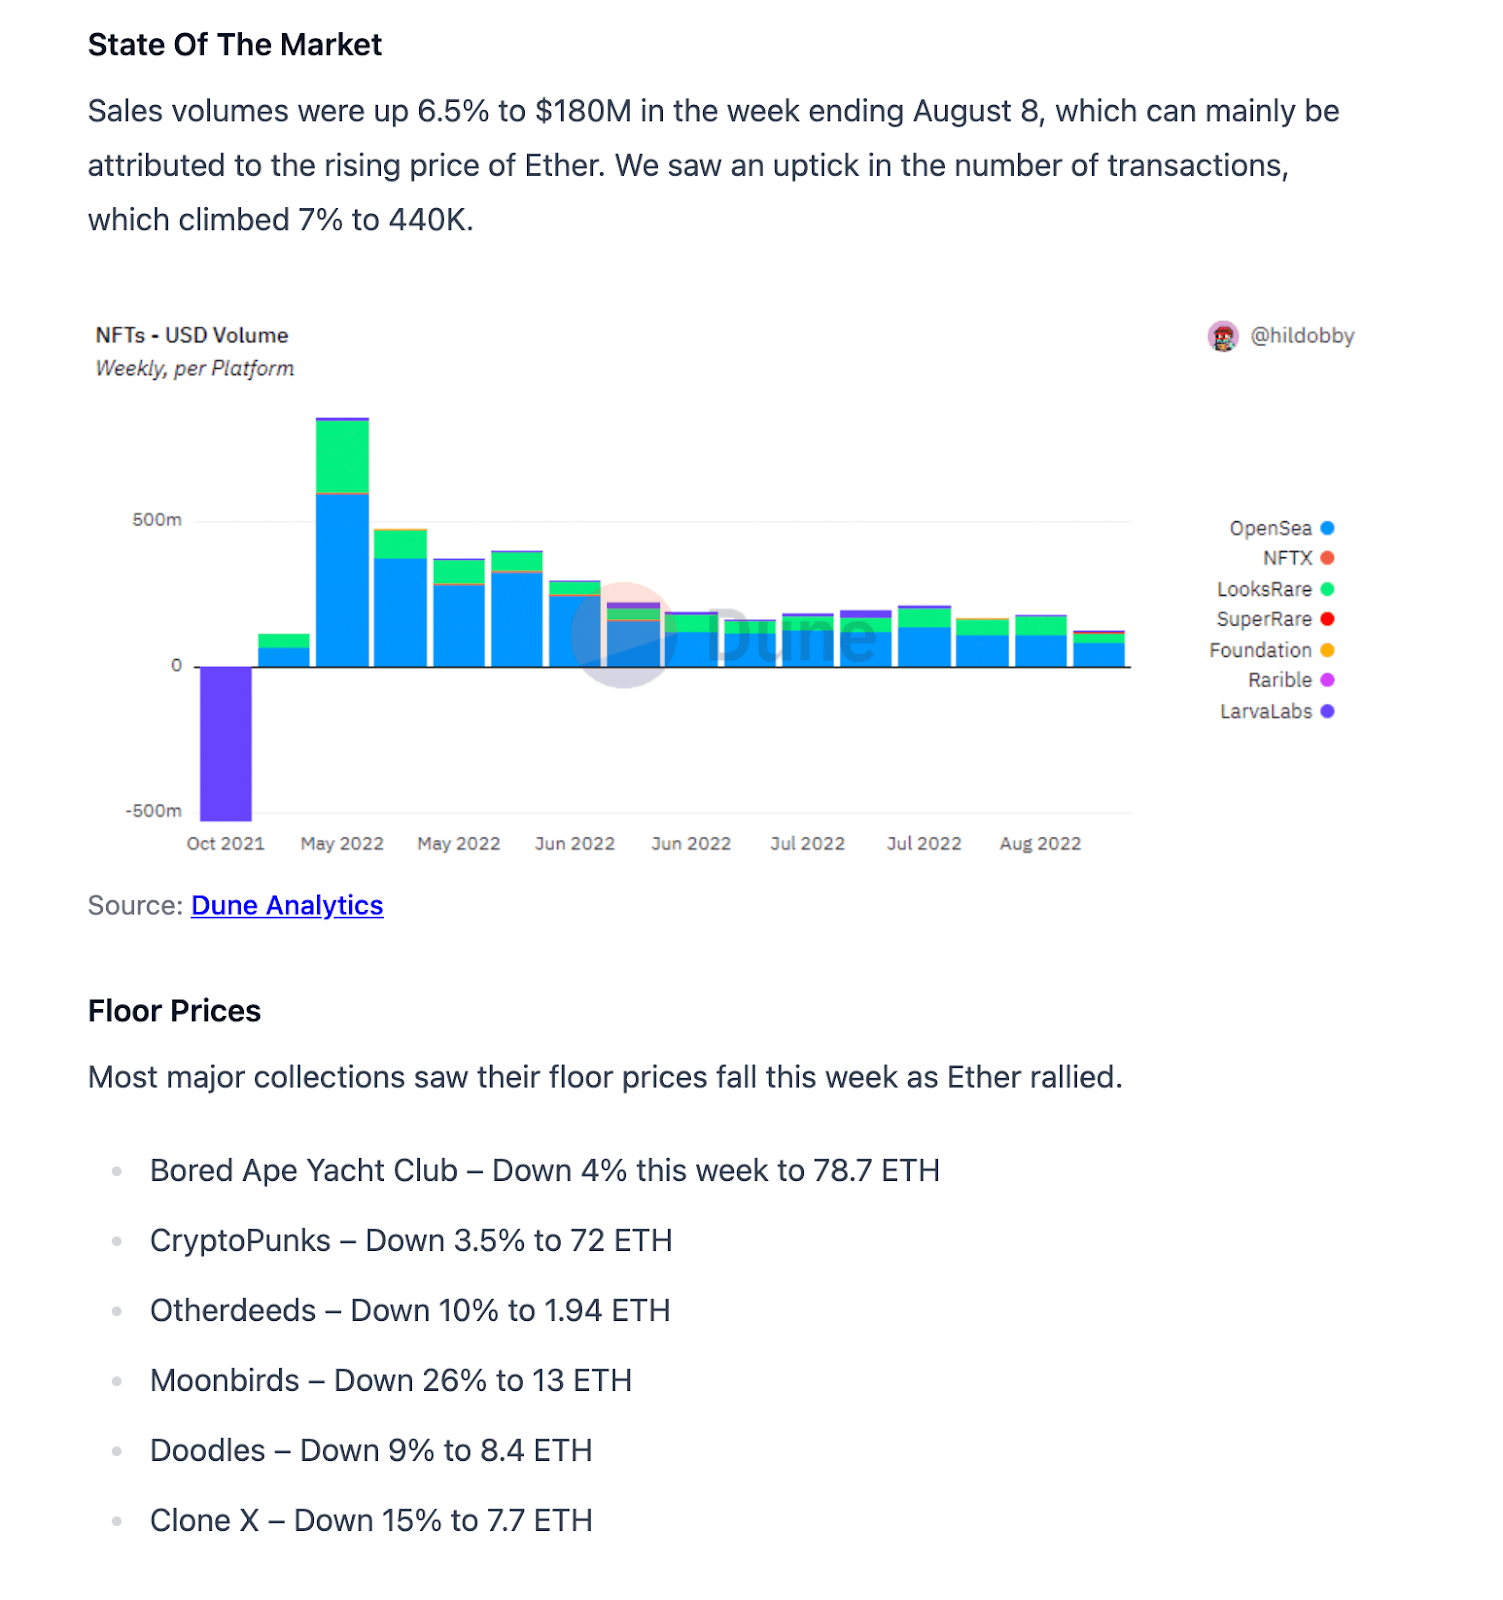Select the negative purple Oct 2021 bar
The width and height of the screenshot is (1503, 1600).
pyautogui.click(x=226, y=743)
